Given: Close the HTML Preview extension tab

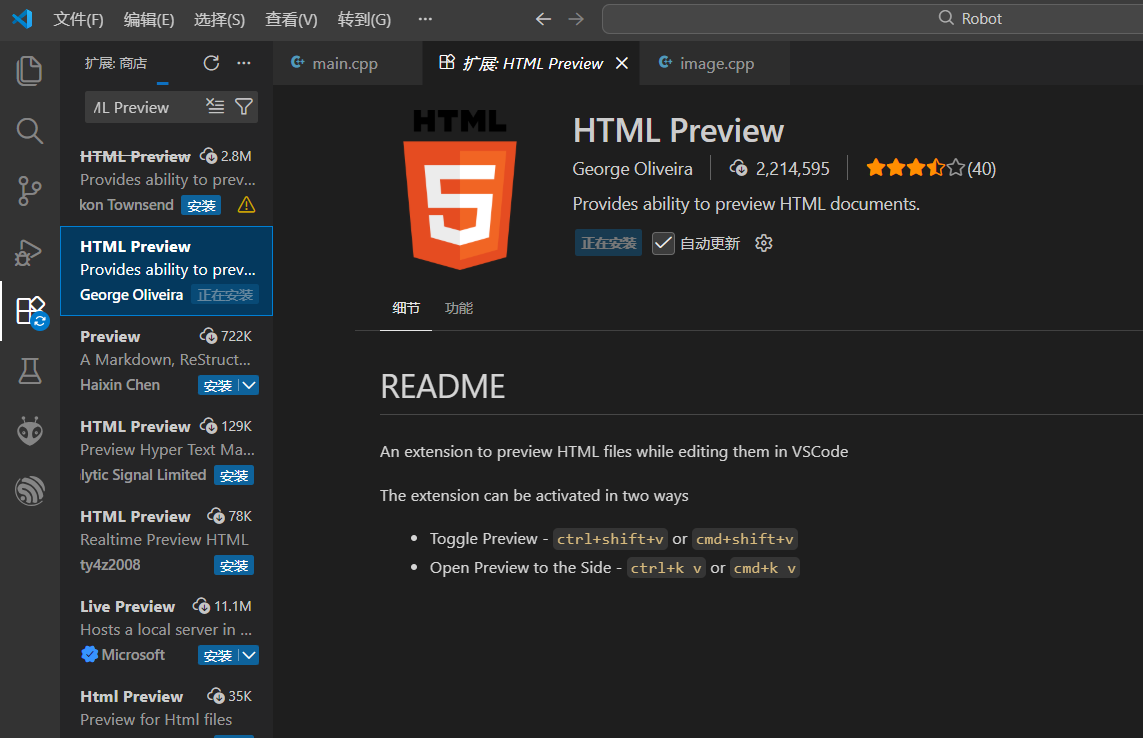Looking at the screenshot, I should [622, 63].
